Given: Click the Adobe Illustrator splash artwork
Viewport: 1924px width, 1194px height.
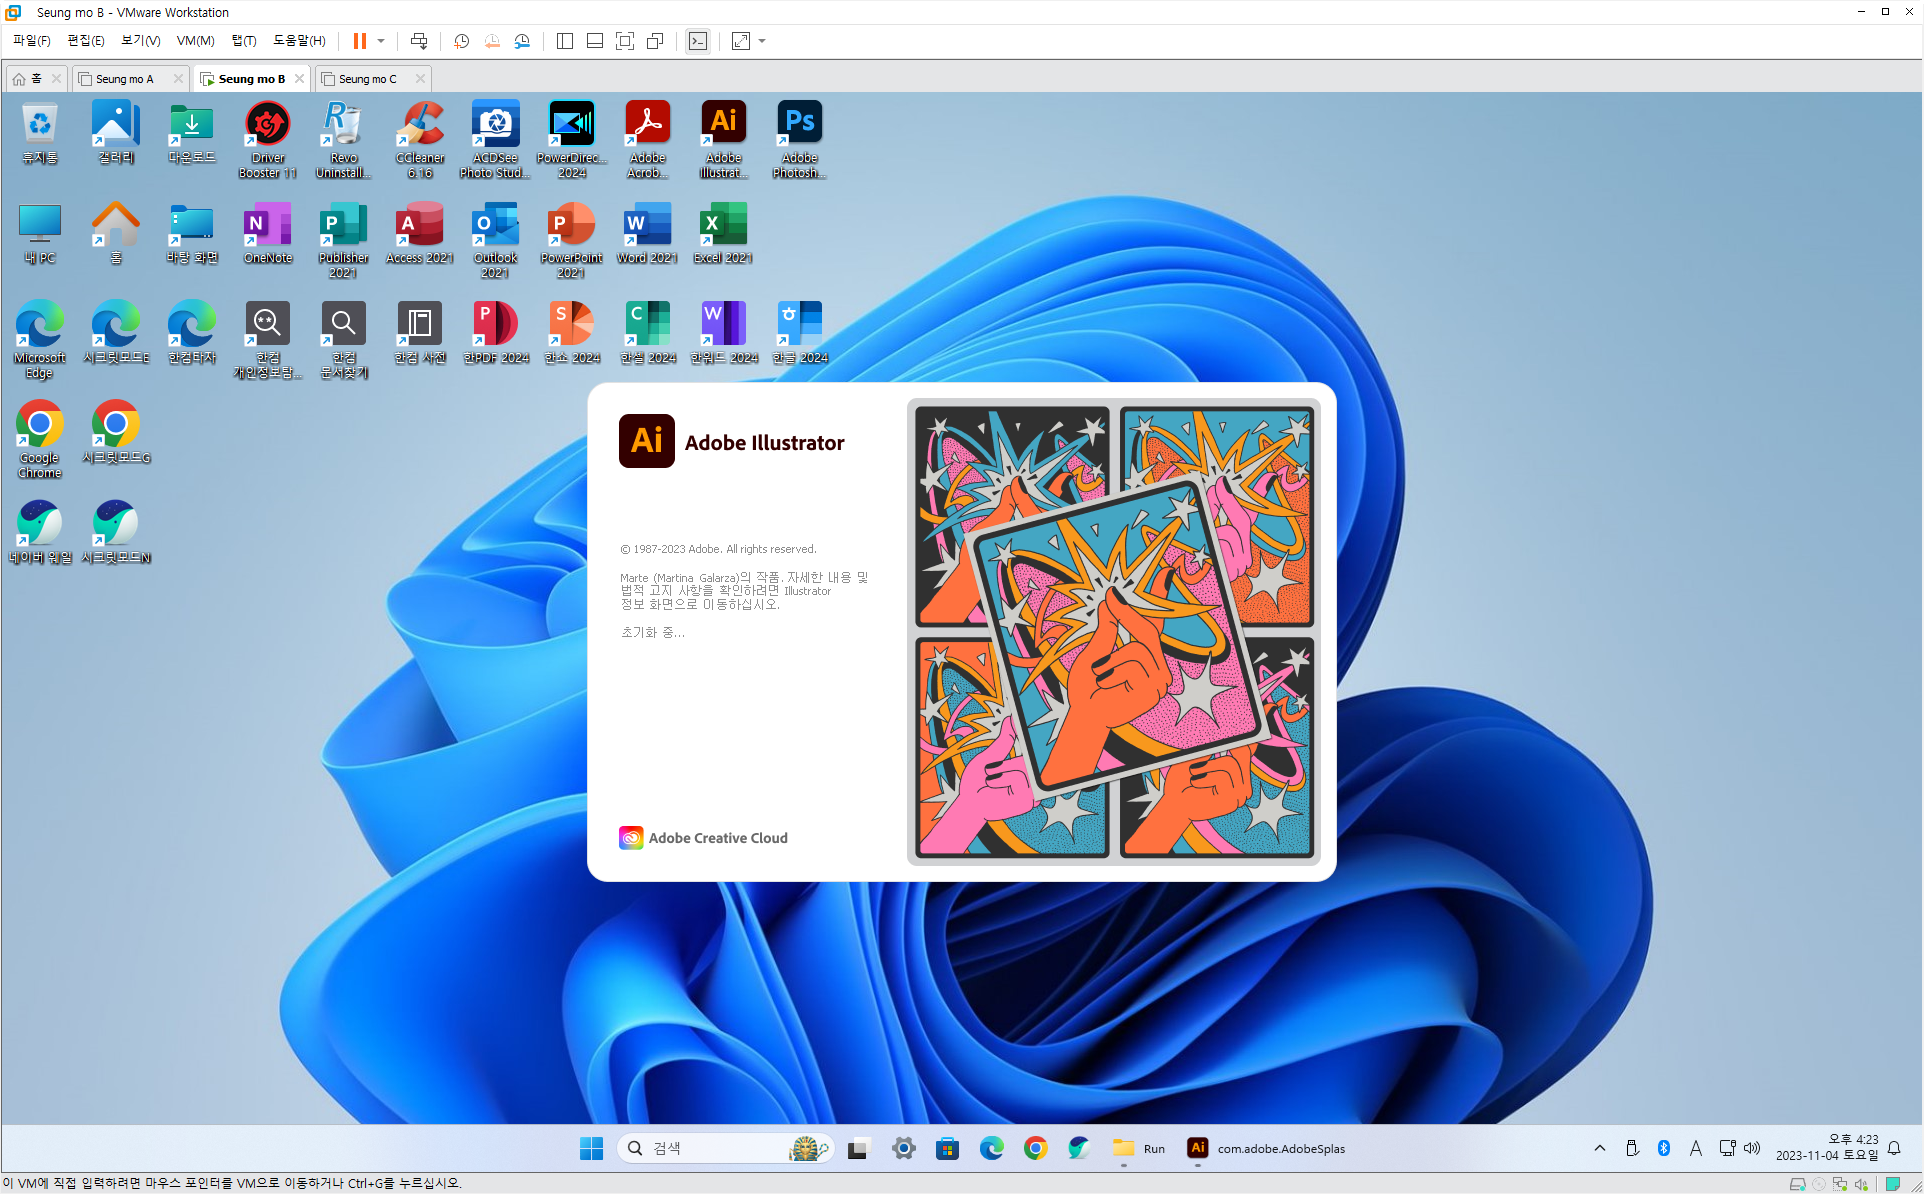Looking at the screenshot, I should tap(1113, 631).
